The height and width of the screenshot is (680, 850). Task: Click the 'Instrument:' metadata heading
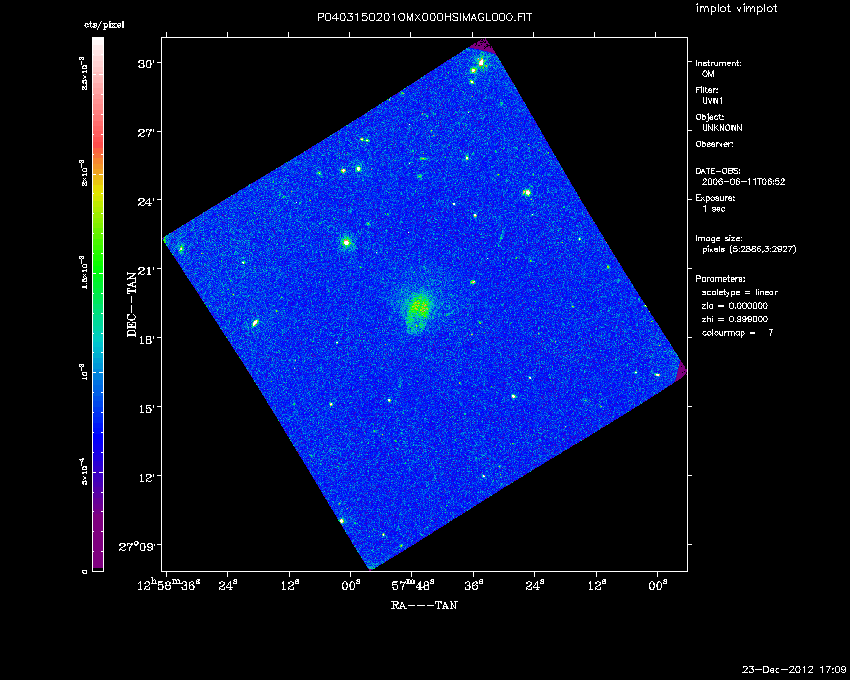718,63
